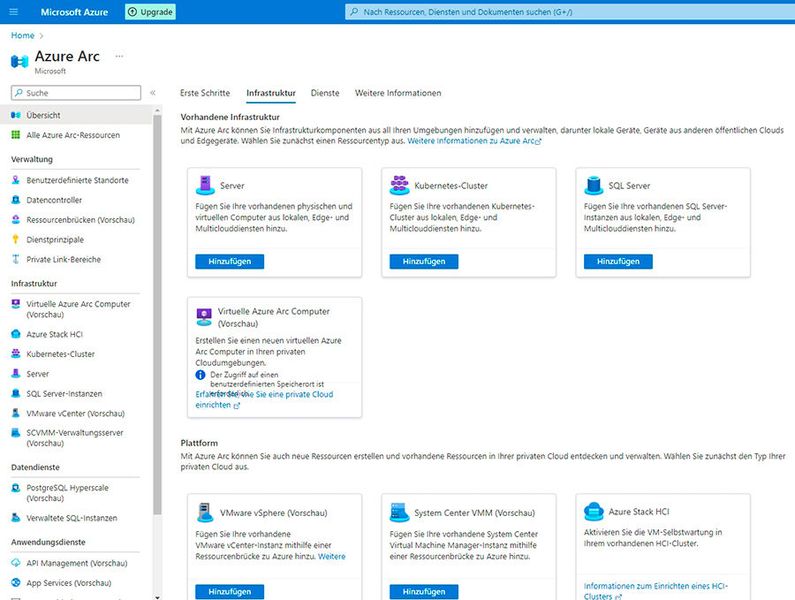Click the Microsoft Azure logo text
The height and width of the screenshot is (600, 795).
click(75, 12)
